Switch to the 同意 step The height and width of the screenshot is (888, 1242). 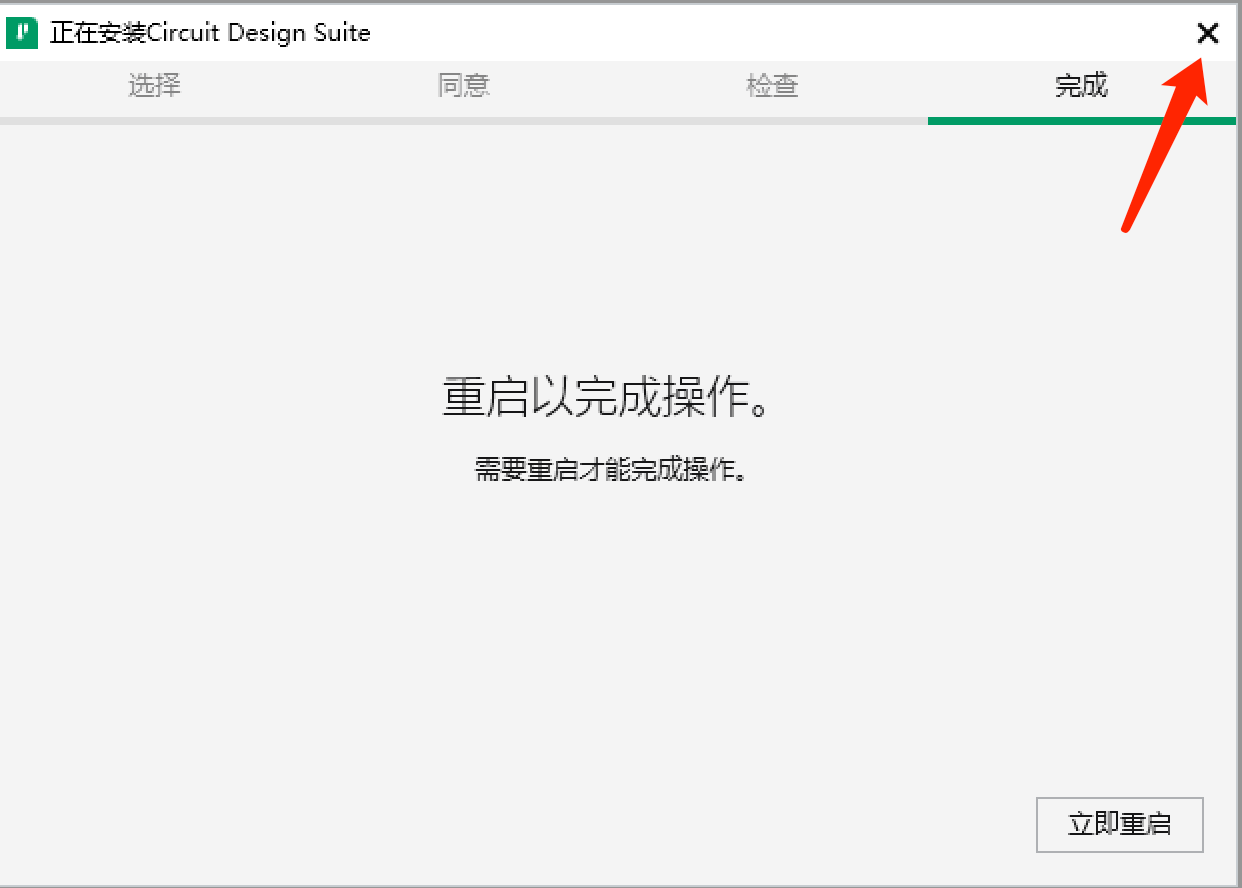tap(463, 86)
